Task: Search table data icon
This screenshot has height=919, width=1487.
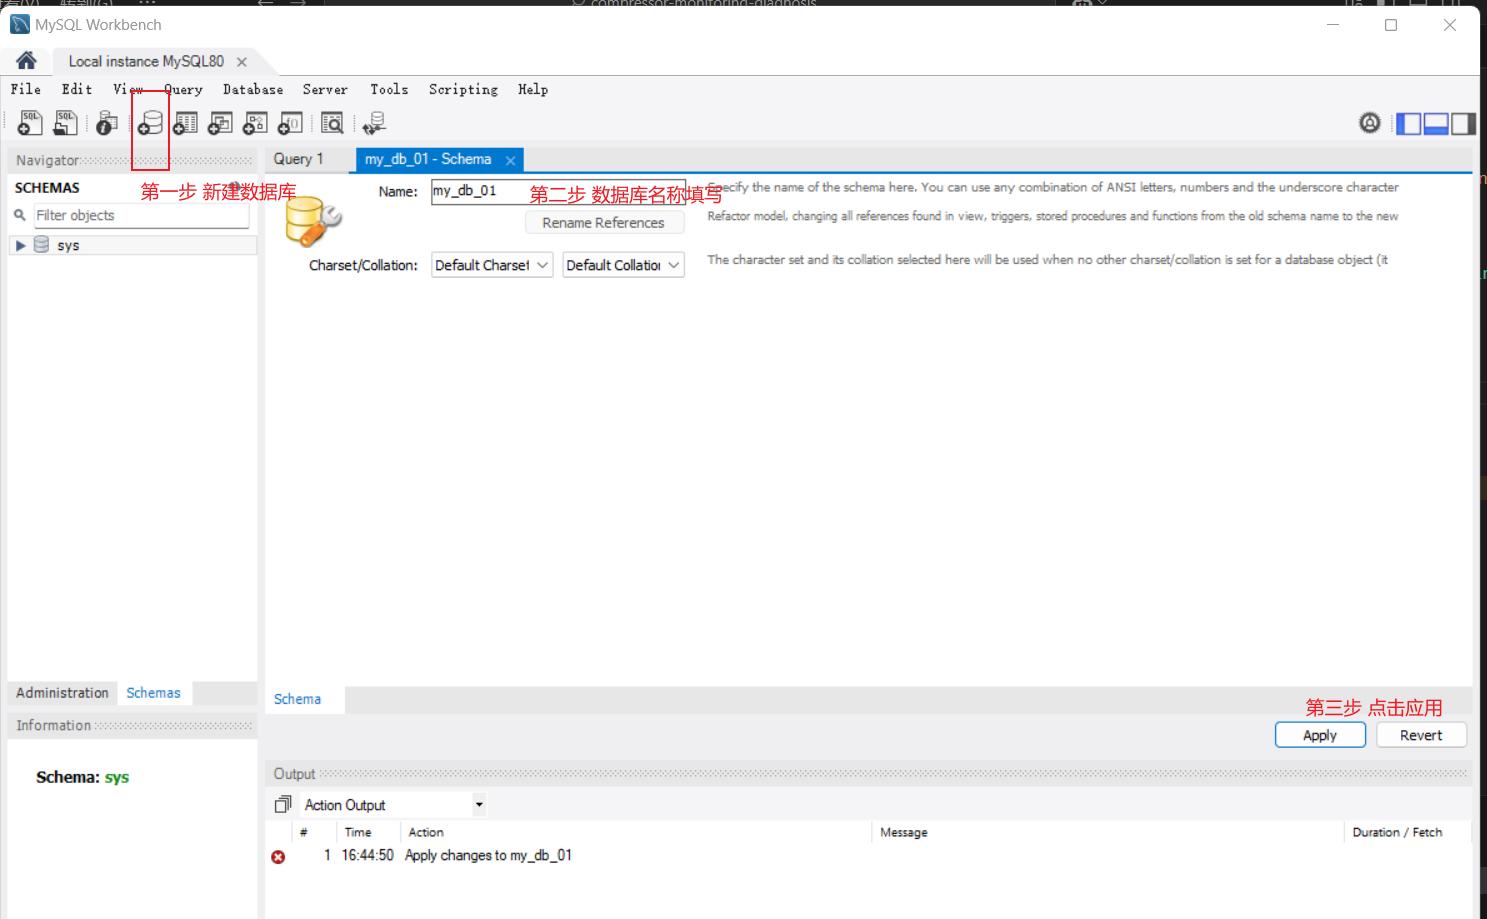Action: 332,123
